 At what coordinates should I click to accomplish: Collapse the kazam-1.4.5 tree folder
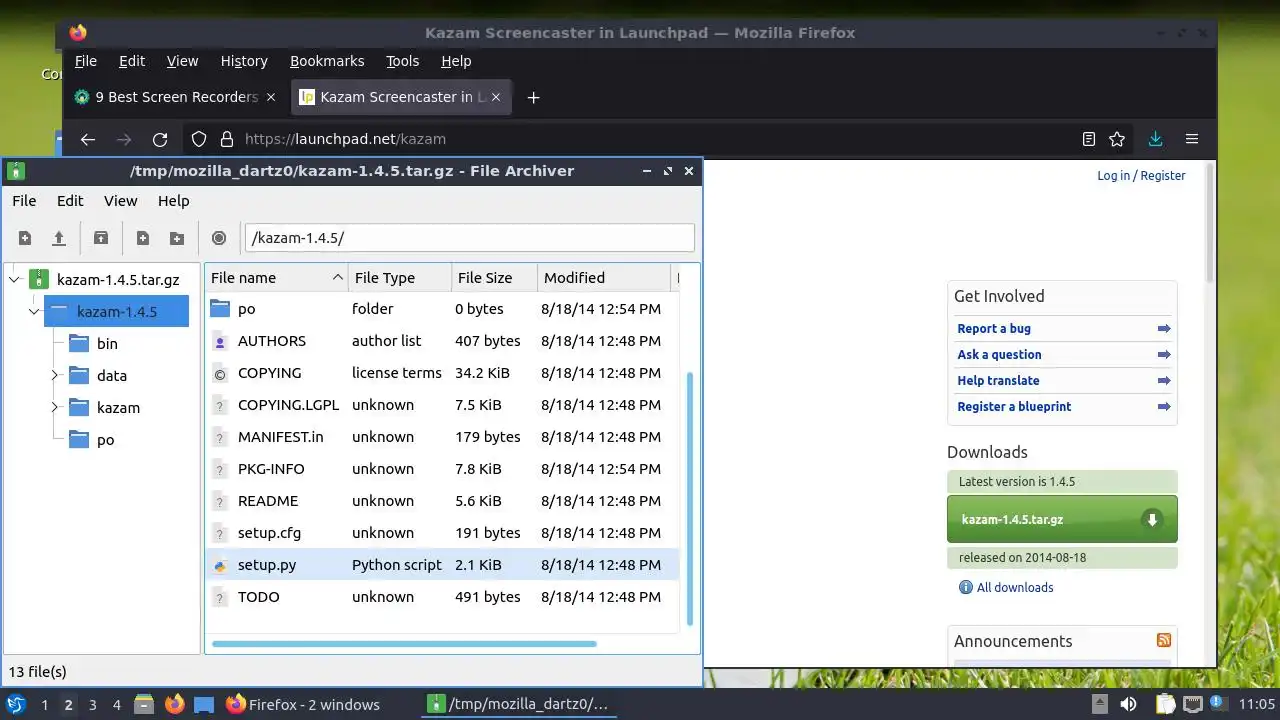coord(34,312)
